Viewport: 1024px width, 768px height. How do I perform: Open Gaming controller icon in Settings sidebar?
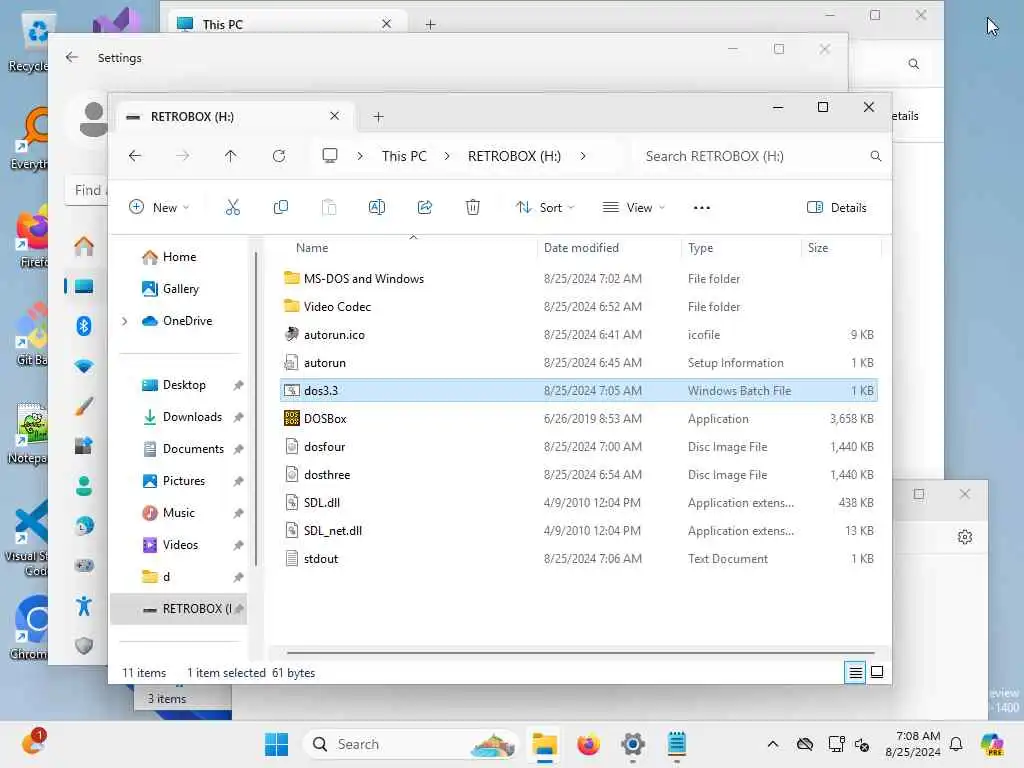(84, 566)
